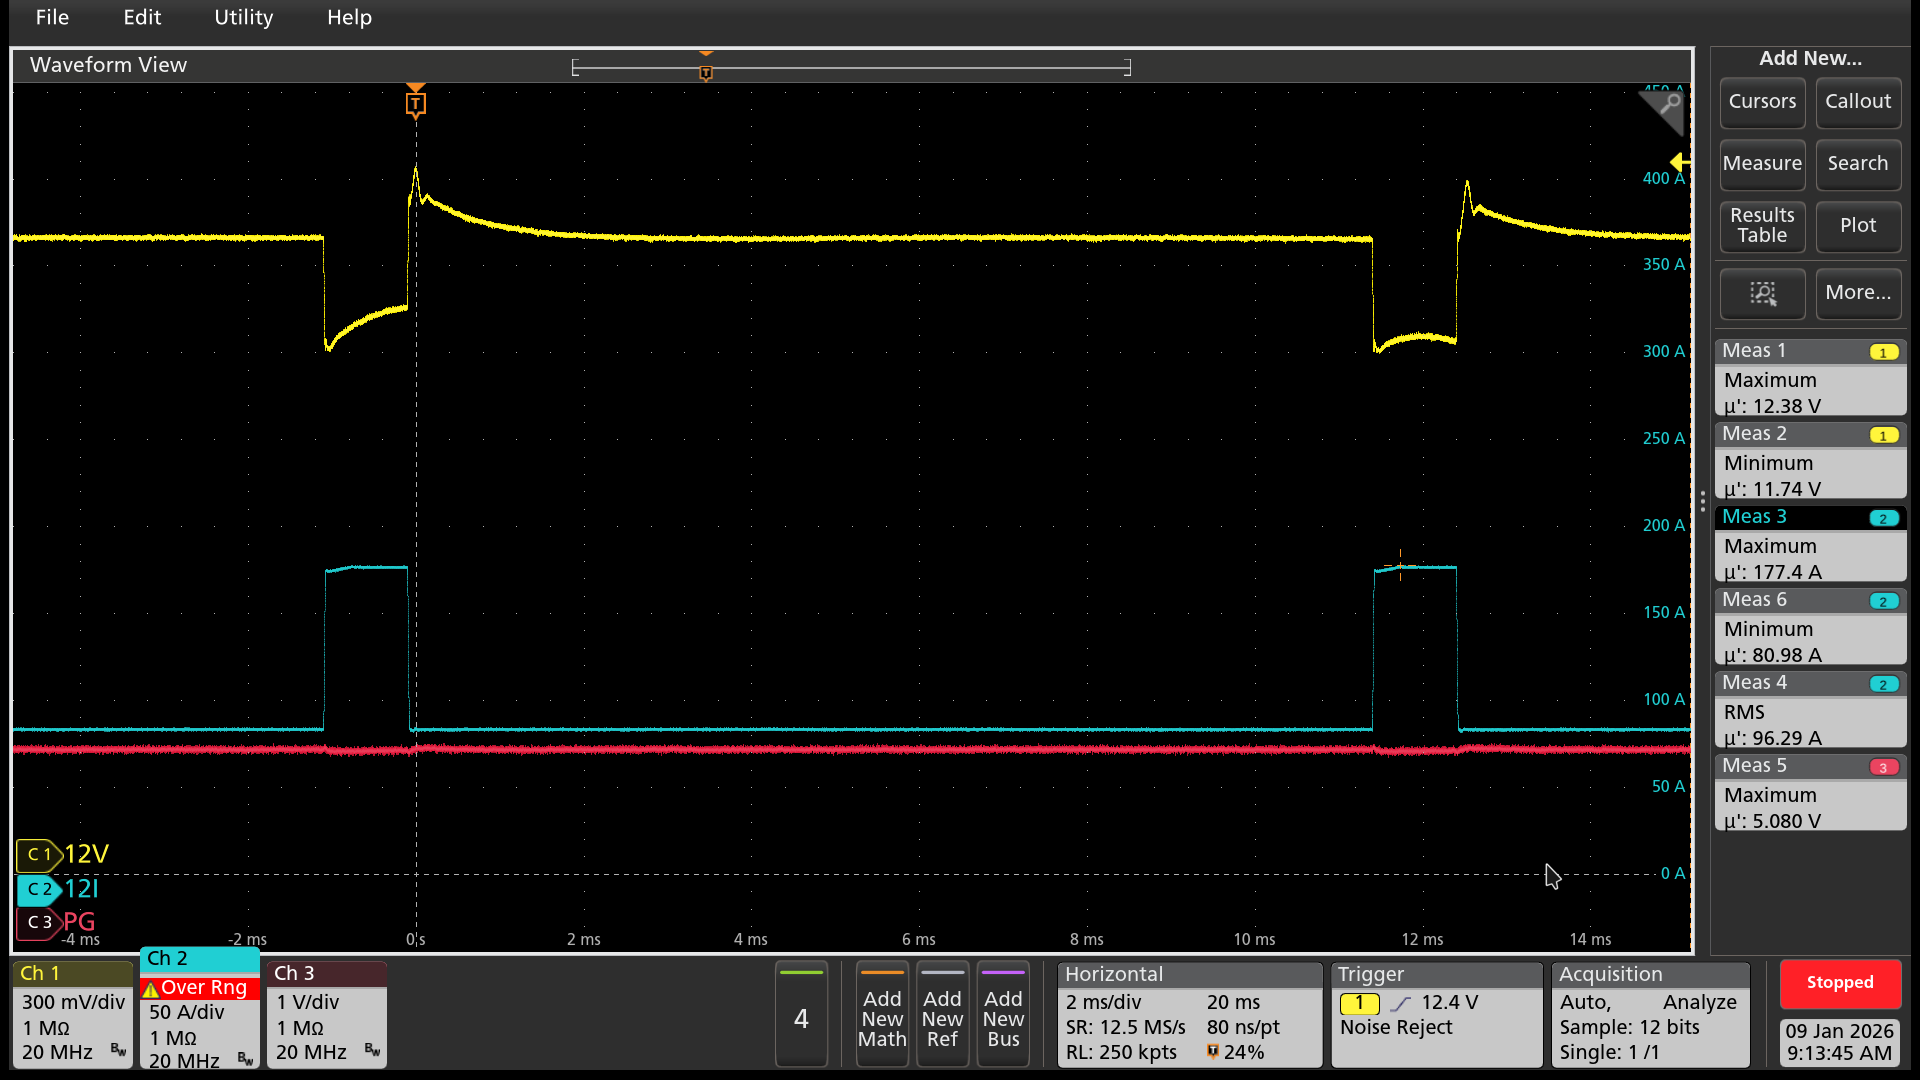Click the Cursors button
Screen dimensions: 1920x1080
coord(1762,102)
